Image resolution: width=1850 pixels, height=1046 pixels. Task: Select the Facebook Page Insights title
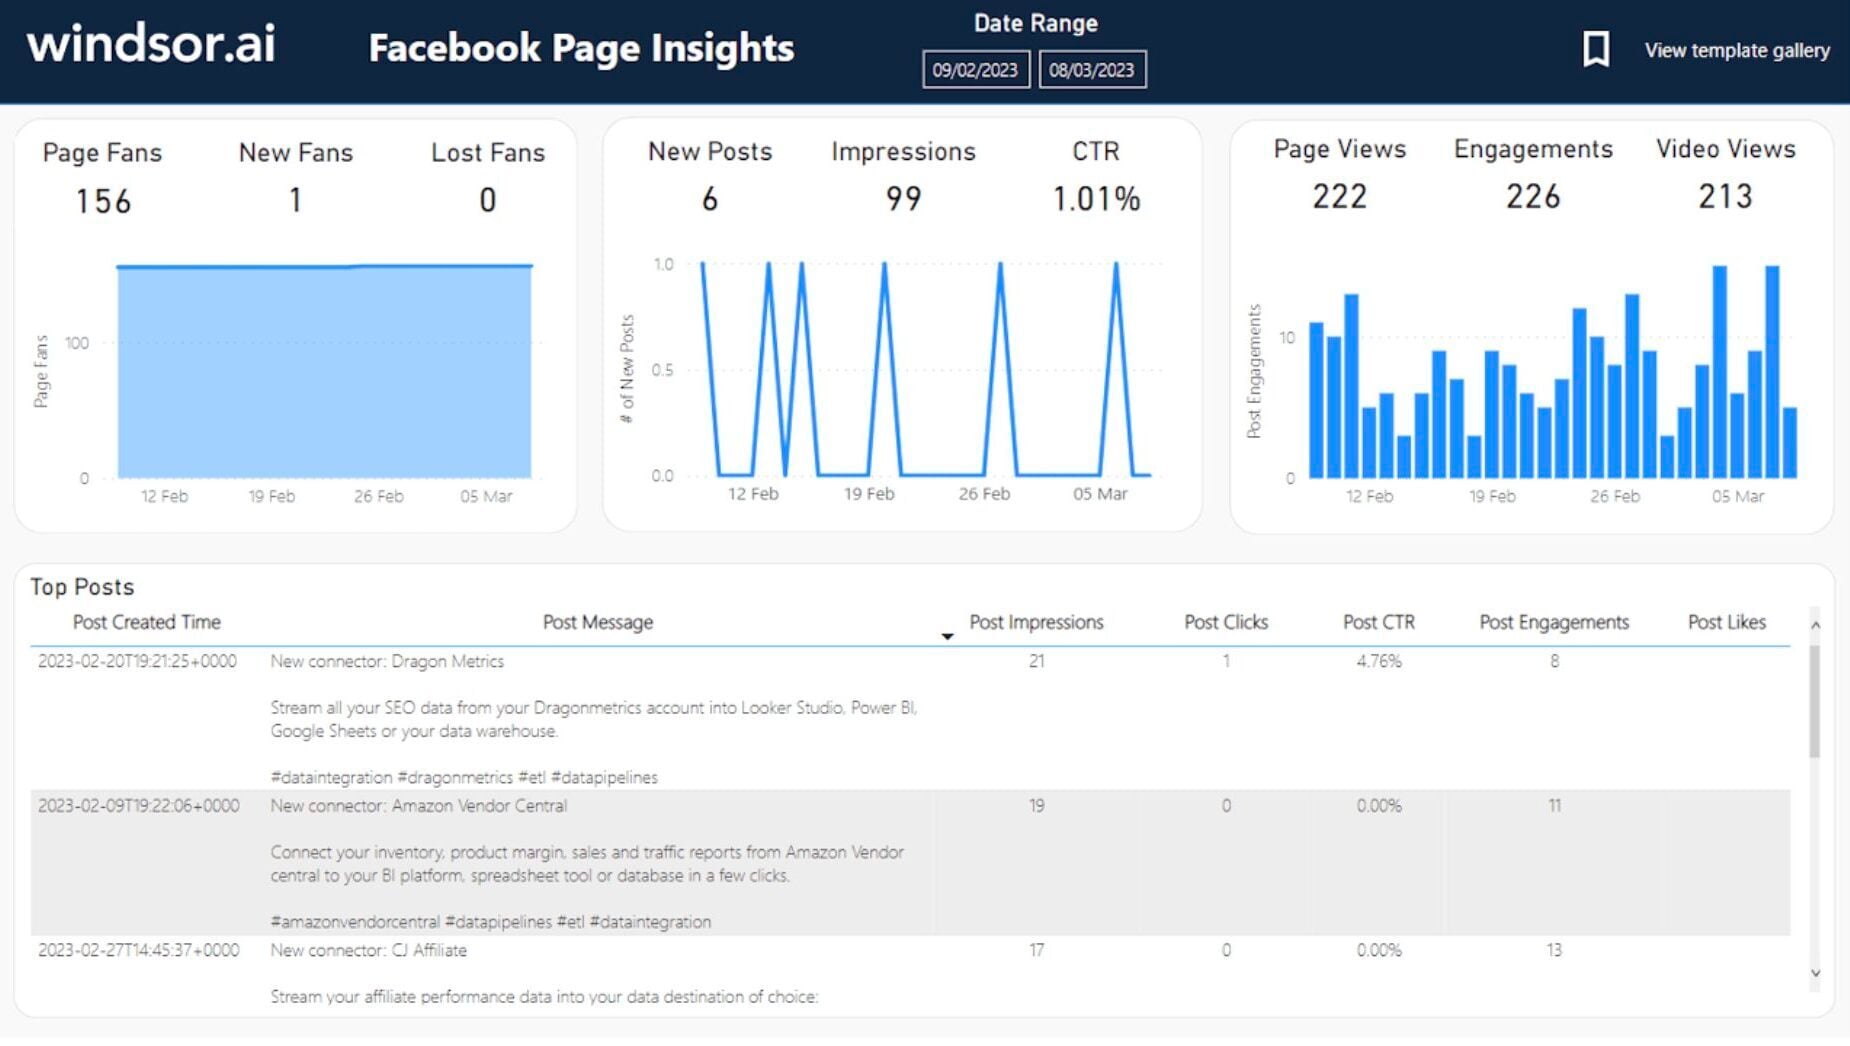click(581, 47)
